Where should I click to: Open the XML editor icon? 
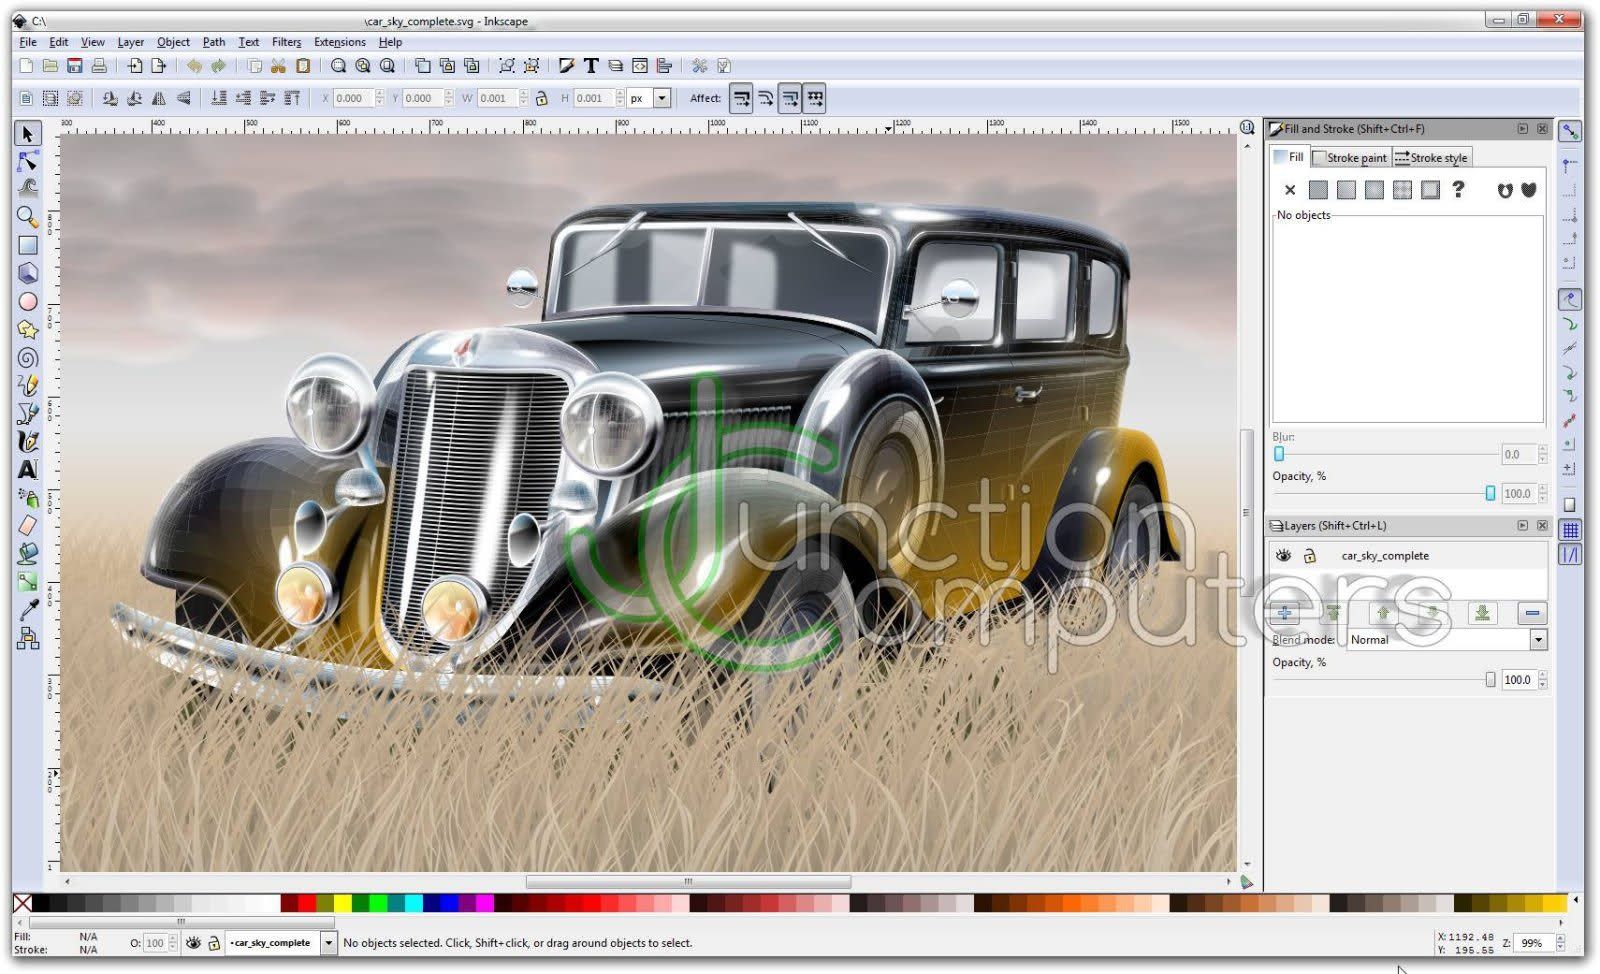click(x=640, y=66)
